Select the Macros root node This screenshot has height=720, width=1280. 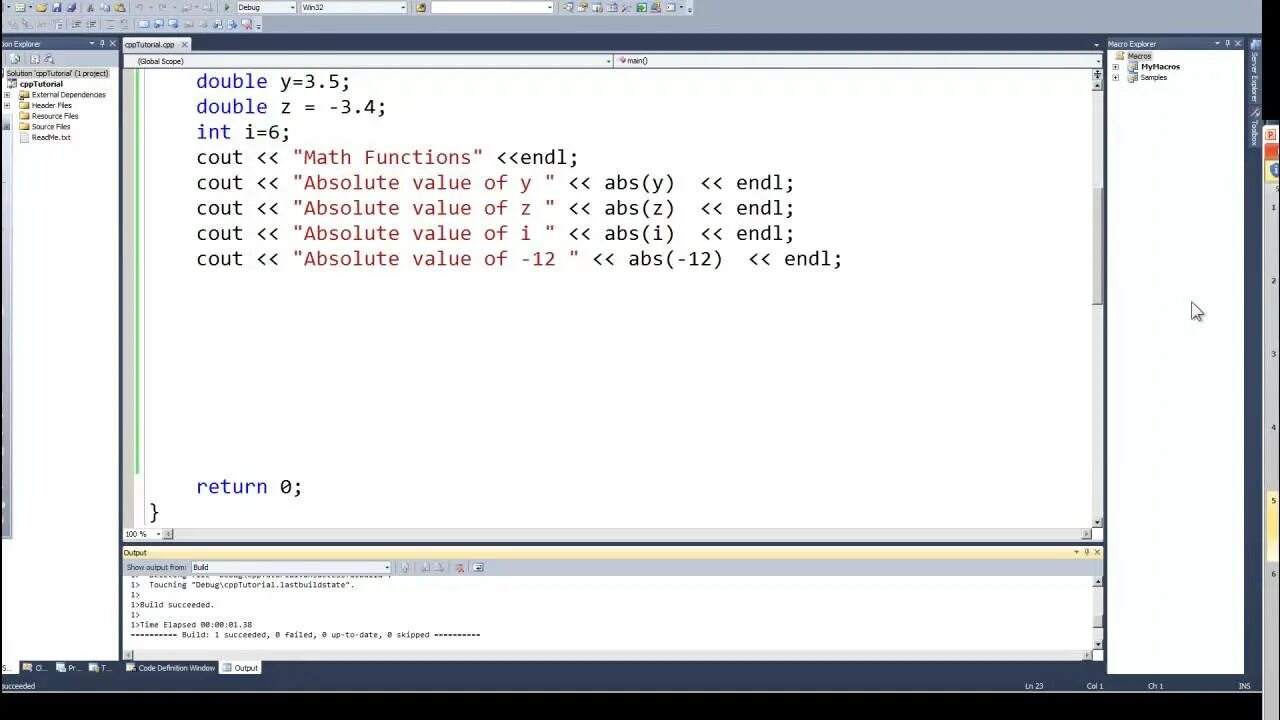pyautogui.click(x=1139, y=56)
